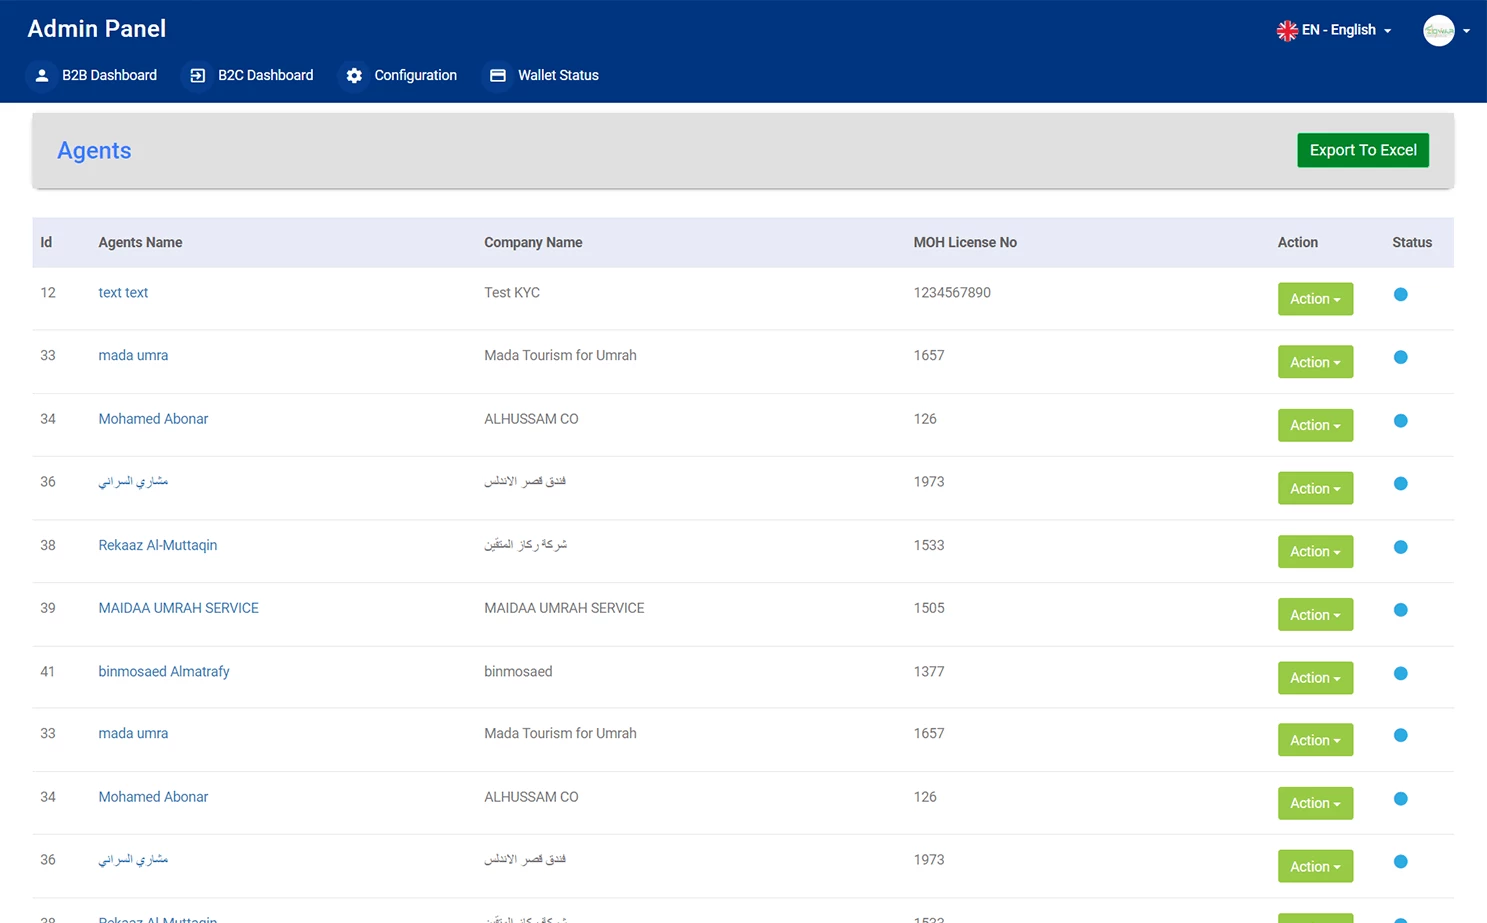Click the B2C Dashboard arrow icon
The width and height of the screenshot is (1487, 923).
tap(196, 75)
